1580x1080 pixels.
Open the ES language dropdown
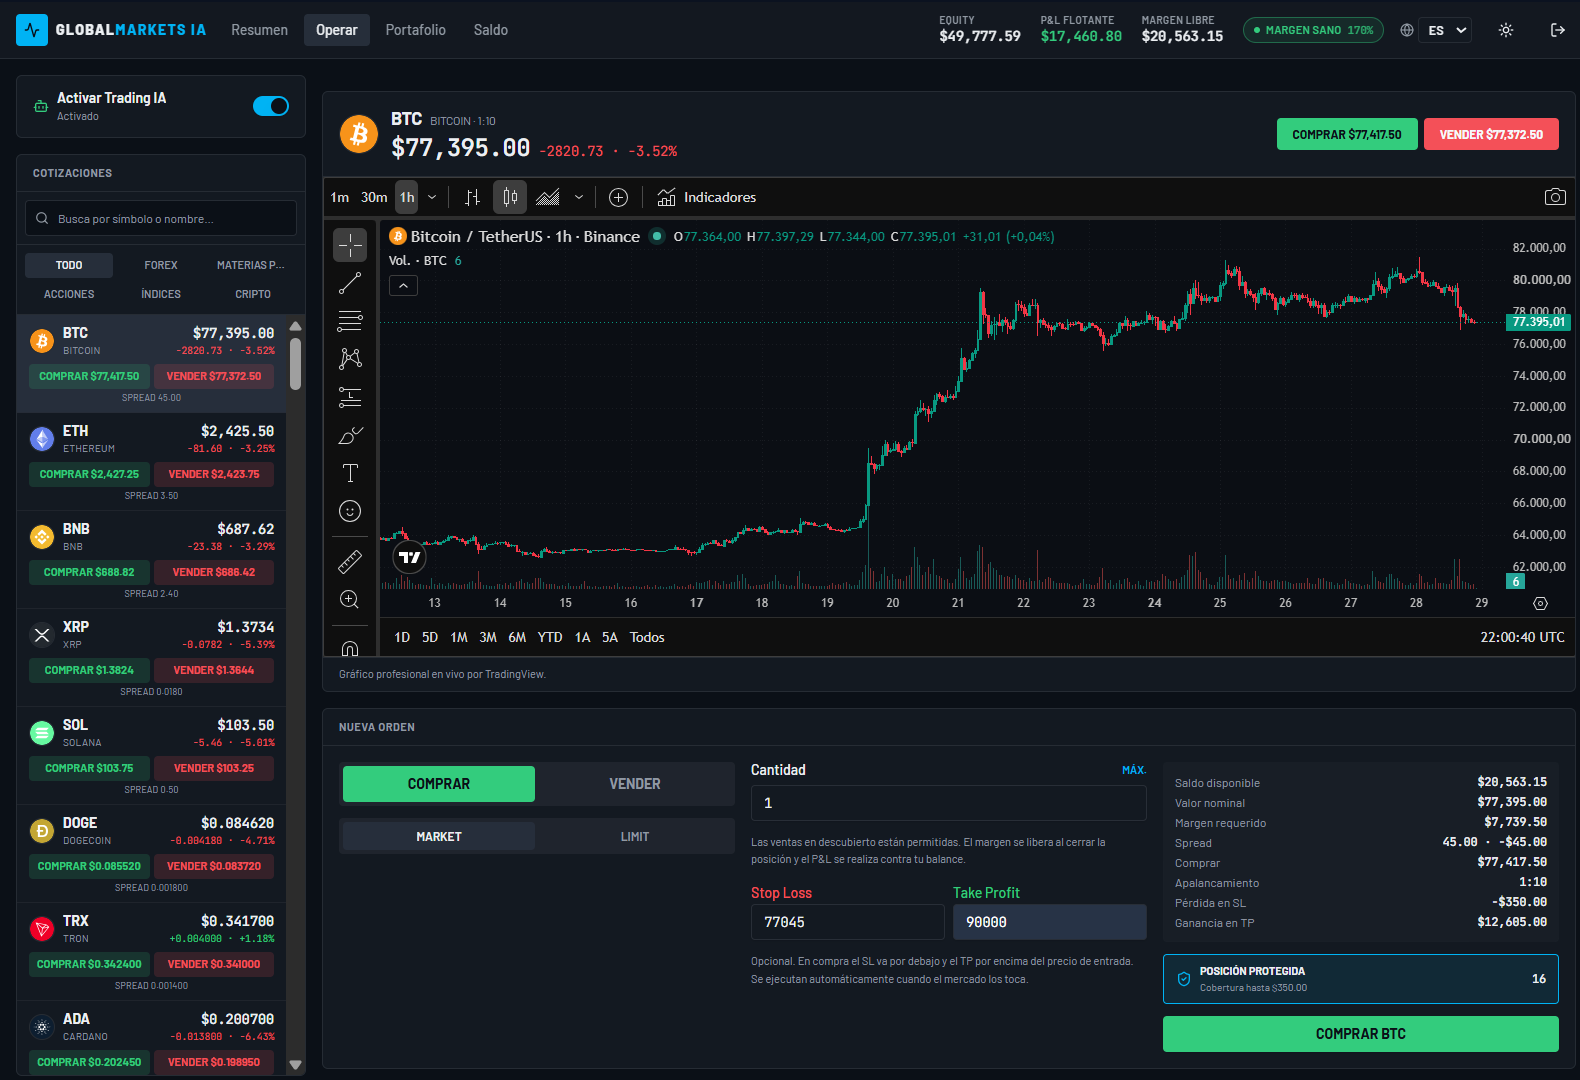point(1445,30)
